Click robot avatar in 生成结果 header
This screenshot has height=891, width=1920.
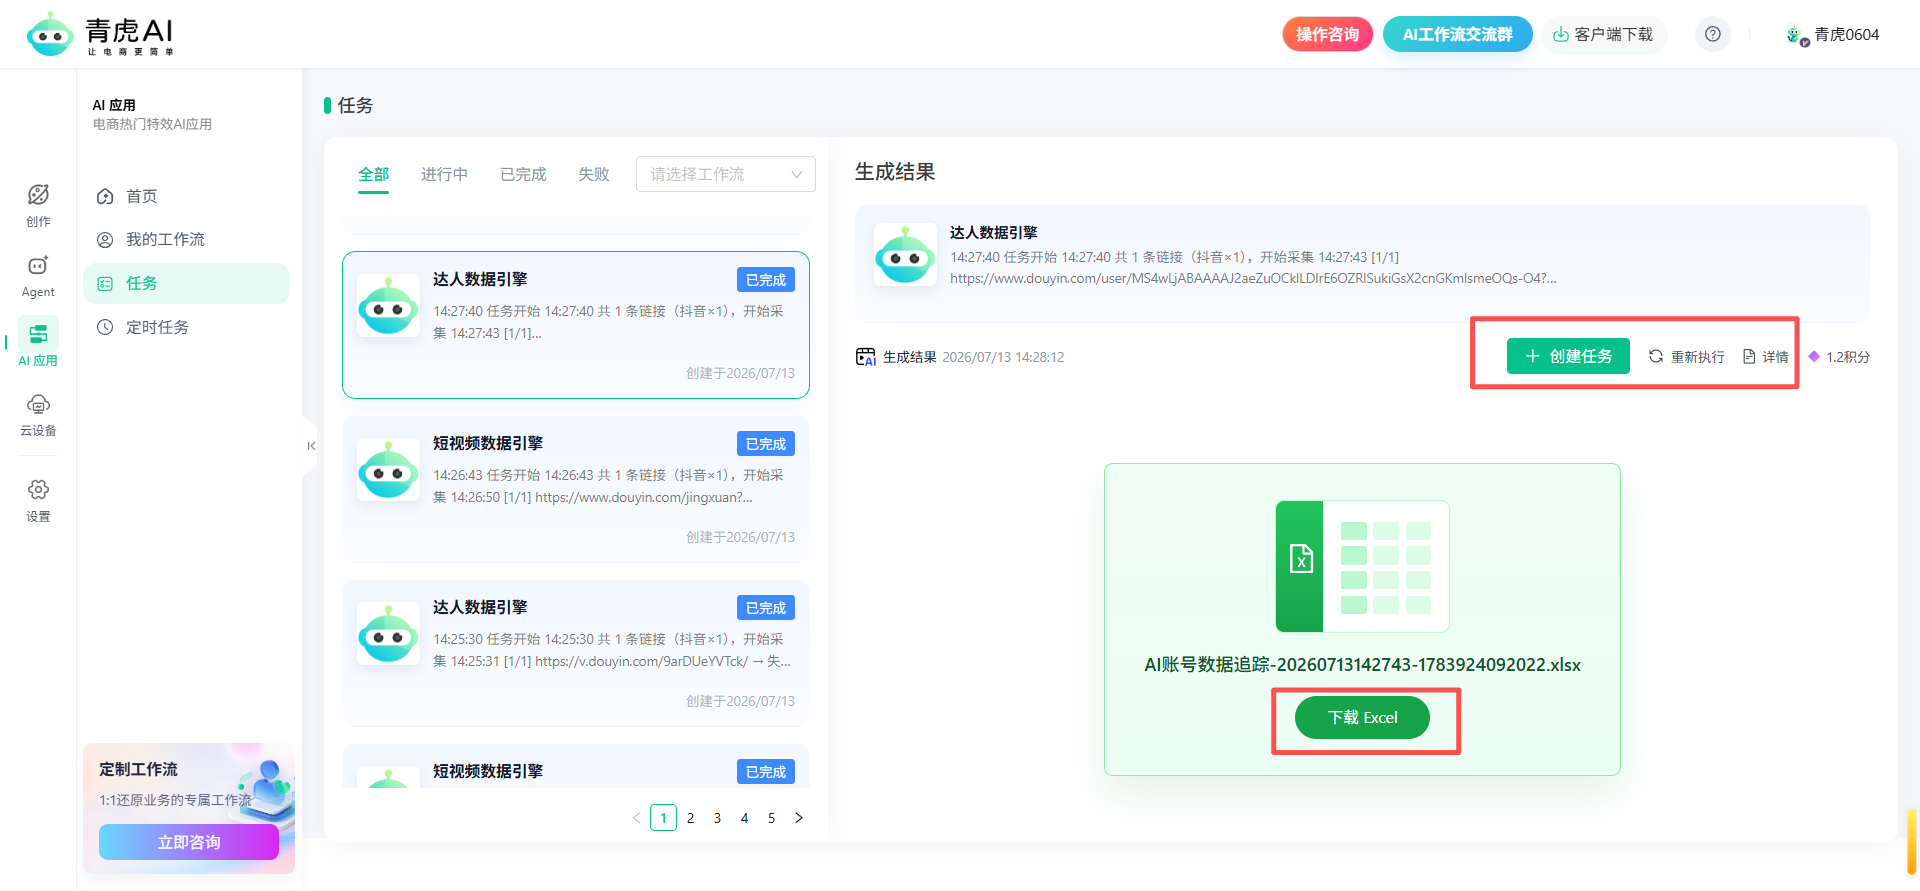(905, 255)
